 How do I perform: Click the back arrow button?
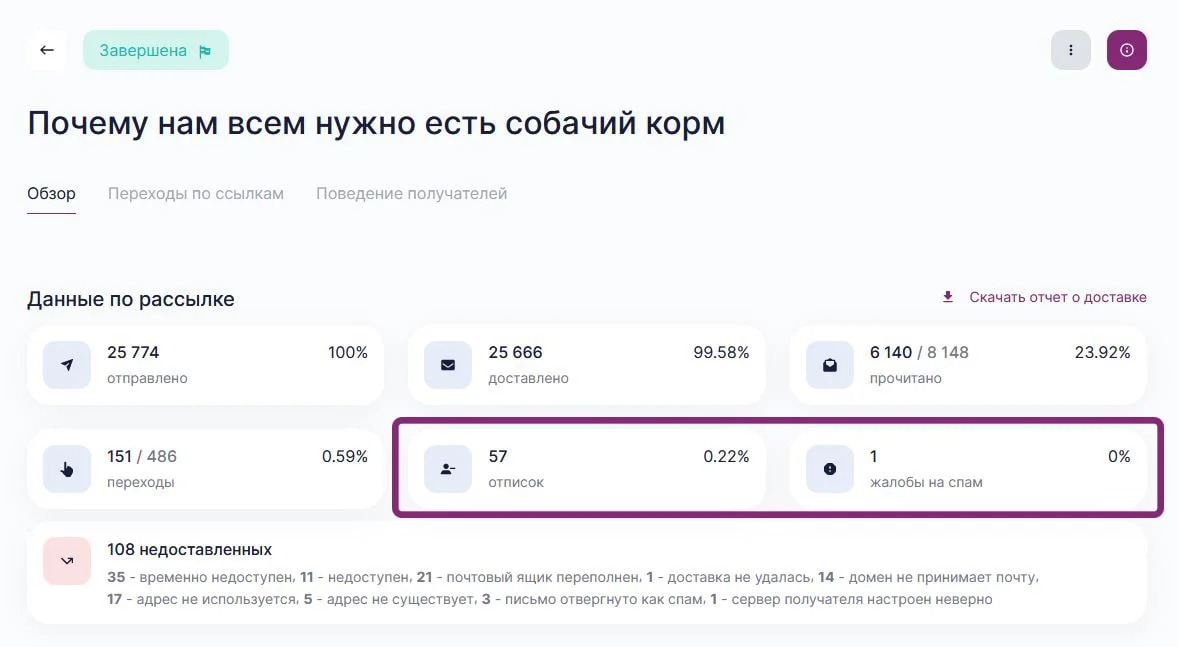pos(47,50)
